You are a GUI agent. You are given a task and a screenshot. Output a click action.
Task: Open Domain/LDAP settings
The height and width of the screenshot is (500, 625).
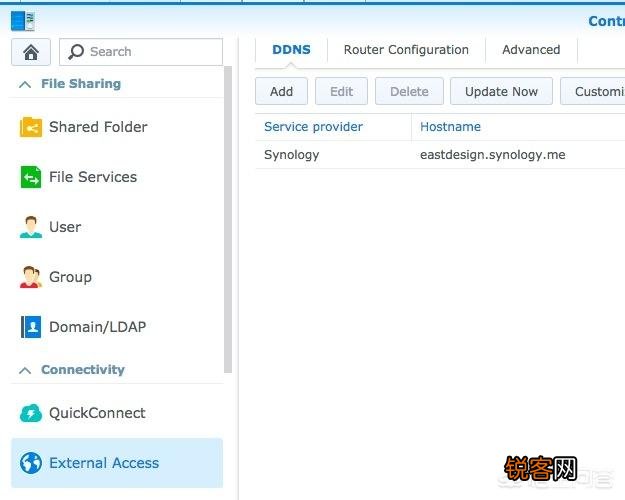(117, 327)
